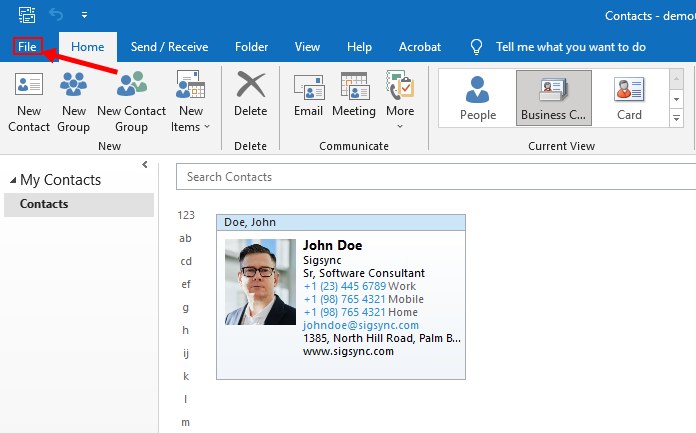Delete the selected contact

[250, 100]
